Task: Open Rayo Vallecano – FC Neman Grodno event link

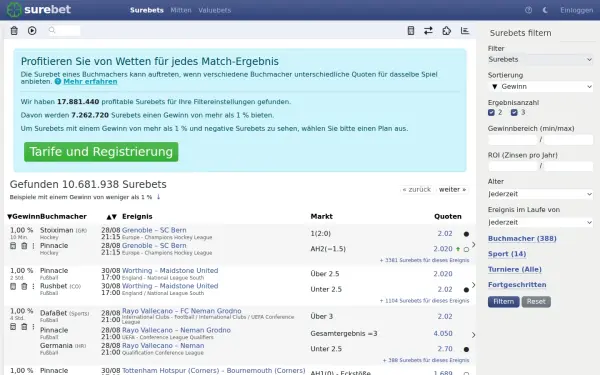Action: 181,311
